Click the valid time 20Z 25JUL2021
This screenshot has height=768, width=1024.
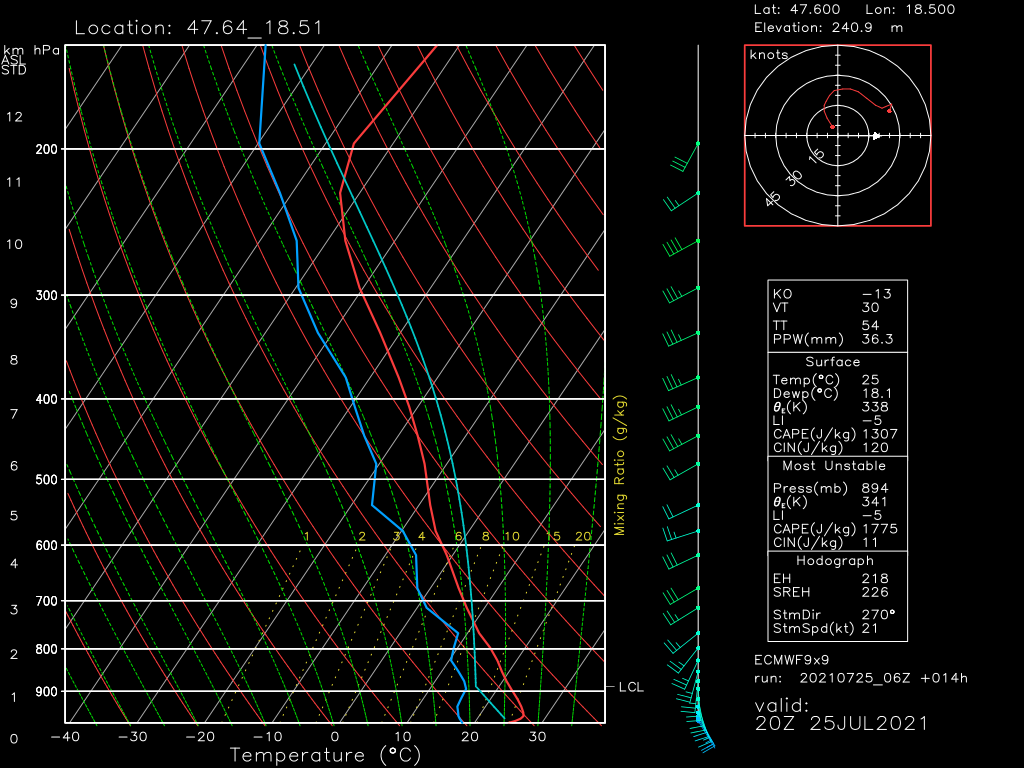coord(841,723)
